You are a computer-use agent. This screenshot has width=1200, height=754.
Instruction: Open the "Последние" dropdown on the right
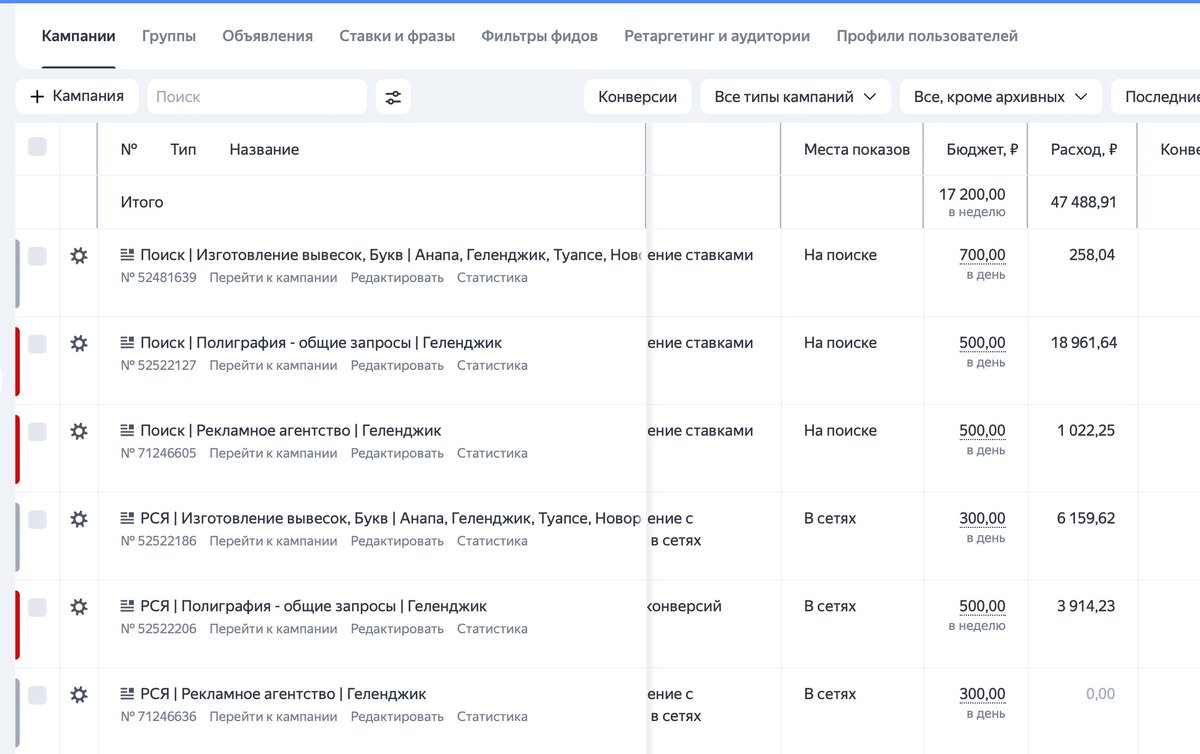[x=1166, y=96]
